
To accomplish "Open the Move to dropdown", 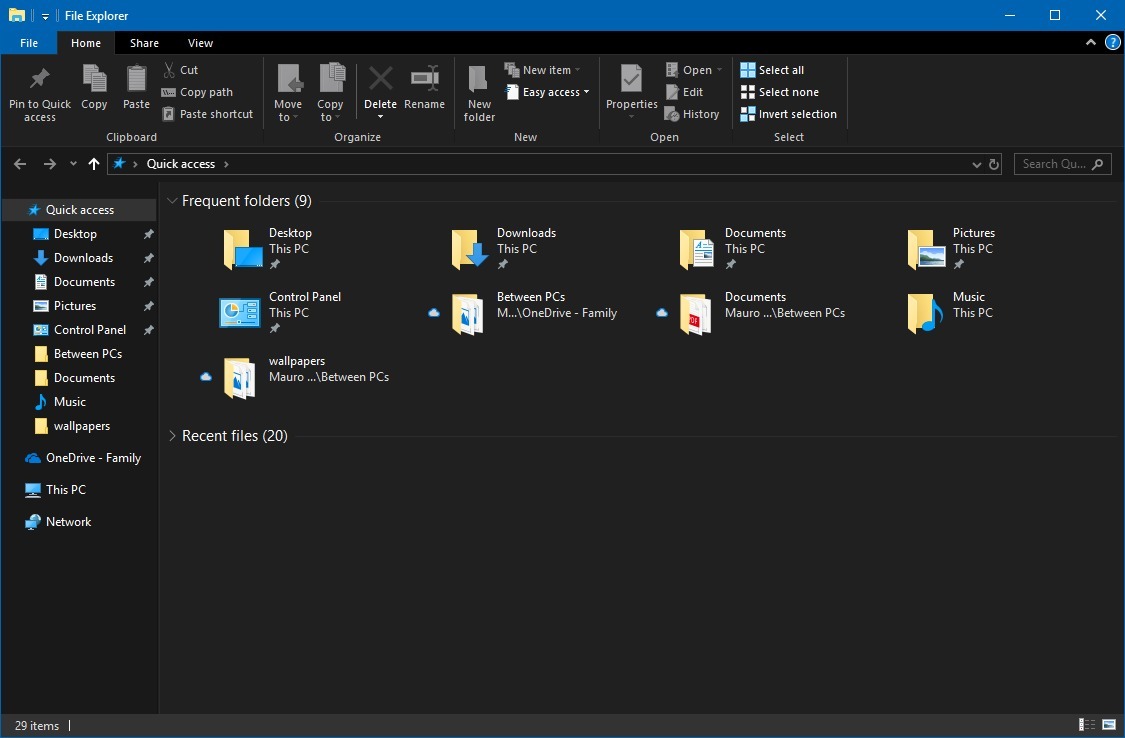I will (288, 93).
